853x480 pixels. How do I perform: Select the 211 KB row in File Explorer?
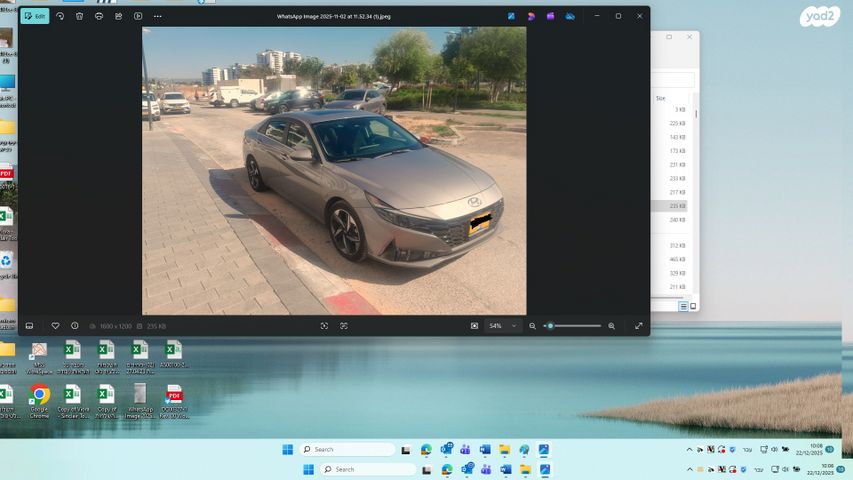coord(670,287)
